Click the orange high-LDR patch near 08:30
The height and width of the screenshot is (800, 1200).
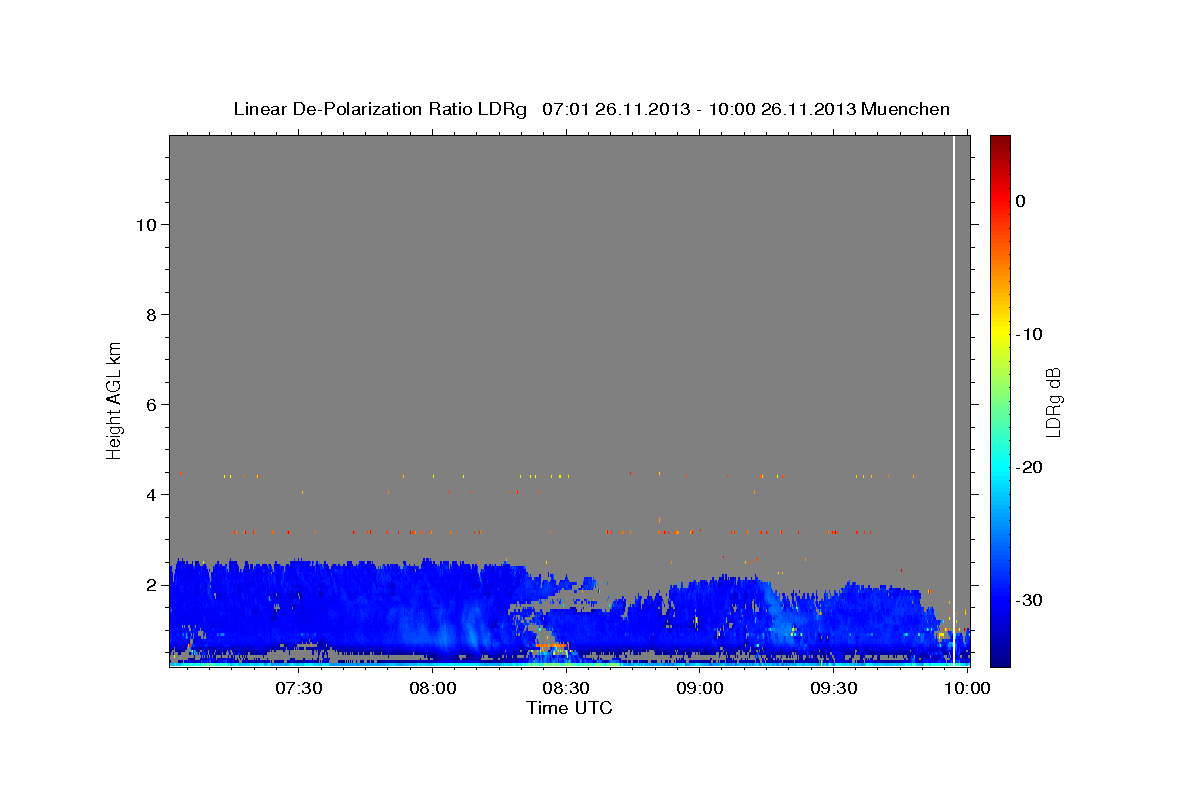552,646
